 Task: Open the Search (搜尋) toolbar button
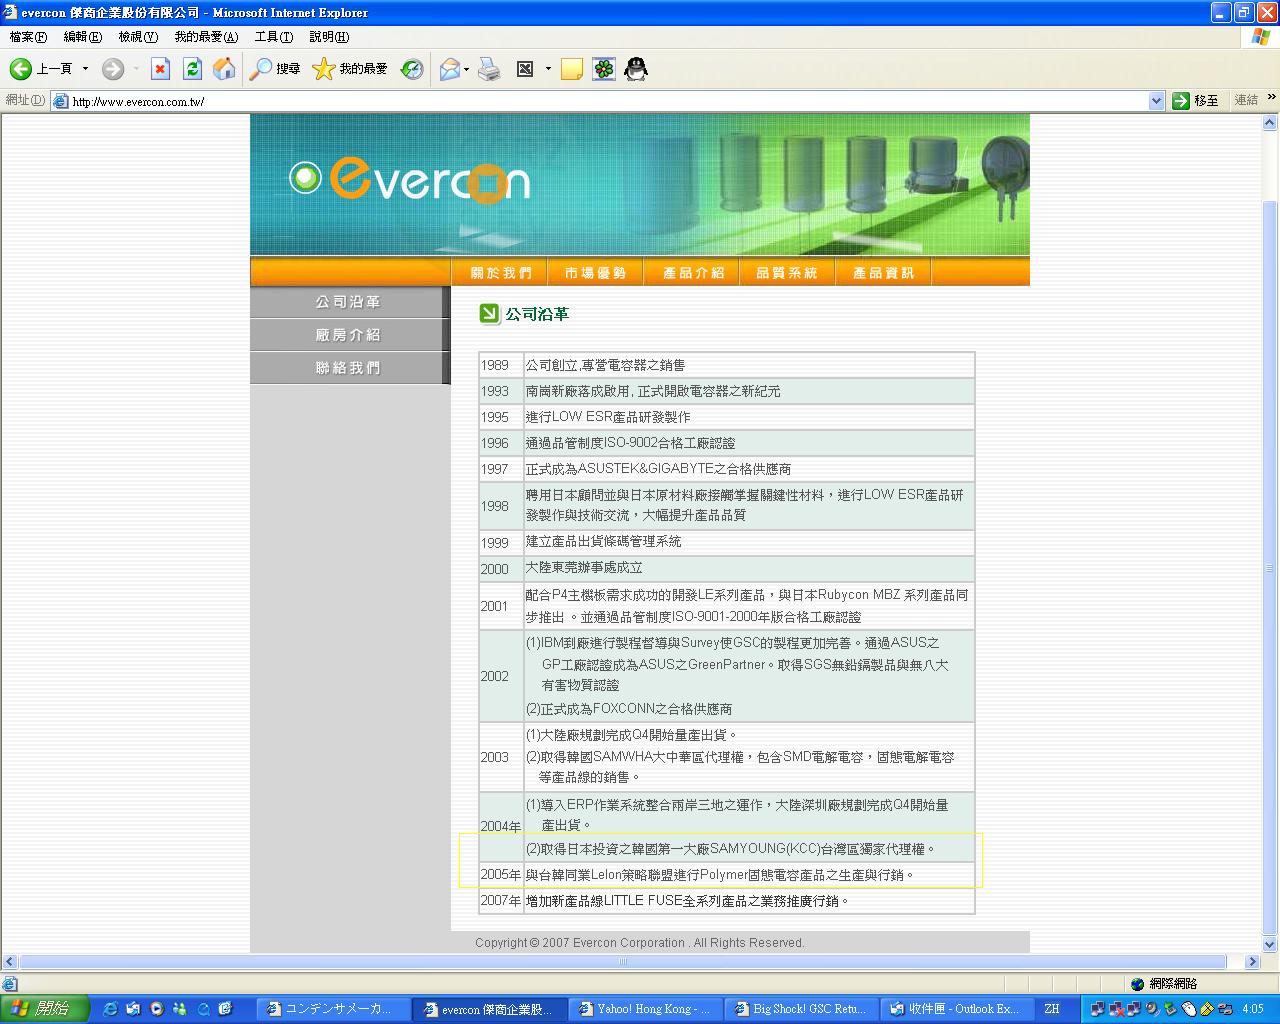[x=275, y=69]
